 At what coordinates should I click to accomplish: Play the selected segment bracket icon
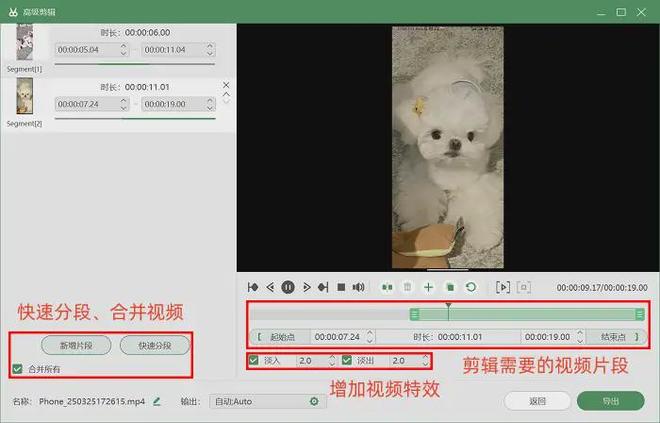coord(503,287)
